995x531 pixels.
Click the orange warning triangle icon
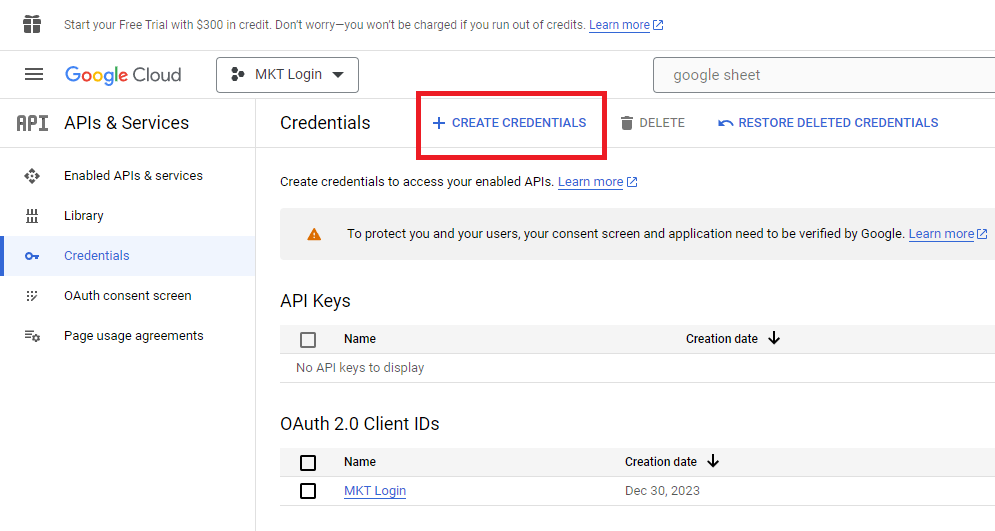314,234
